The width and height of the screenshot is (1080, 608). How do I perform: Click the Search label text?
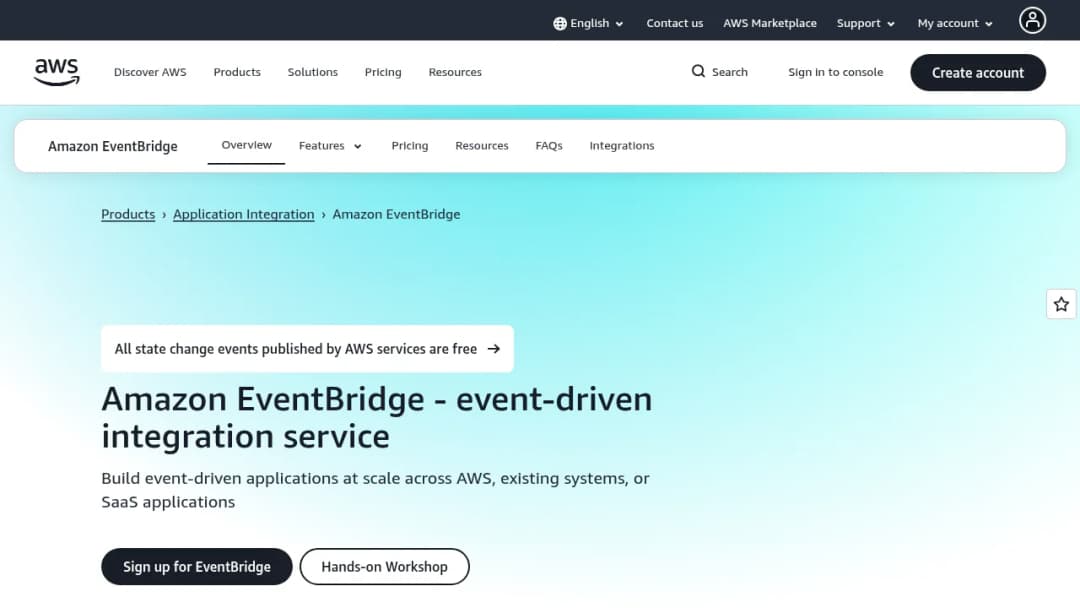coord(729,72)
